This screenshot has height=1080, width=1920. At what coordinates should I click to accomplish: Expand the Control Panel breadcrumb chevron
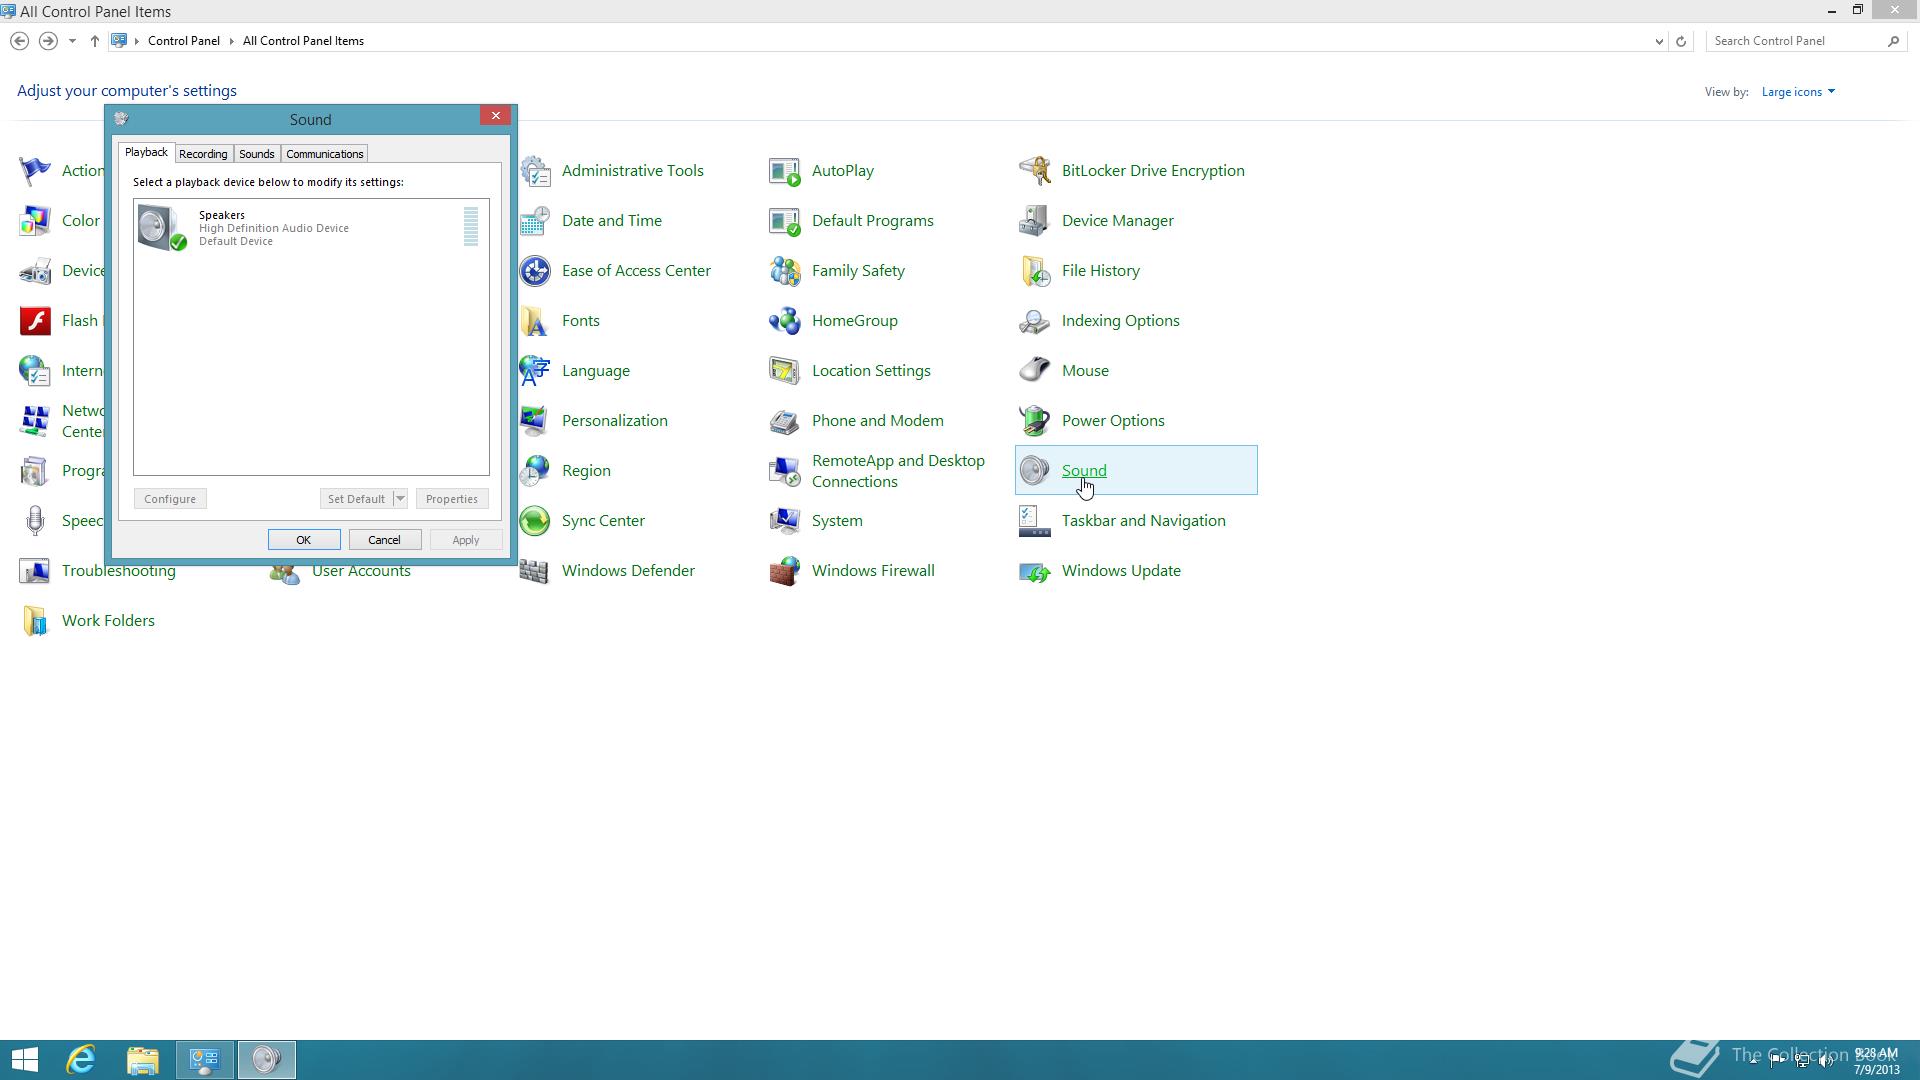coord(231,41)
